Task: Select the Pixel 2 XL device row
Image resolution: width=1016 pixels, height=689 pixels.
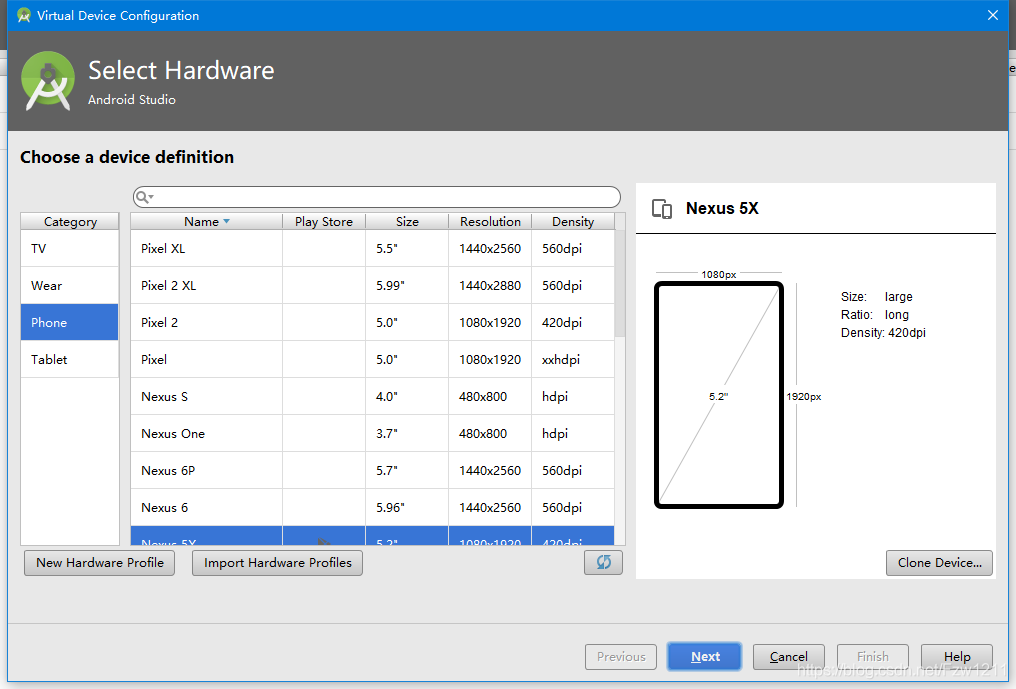Action: point(373,286)
